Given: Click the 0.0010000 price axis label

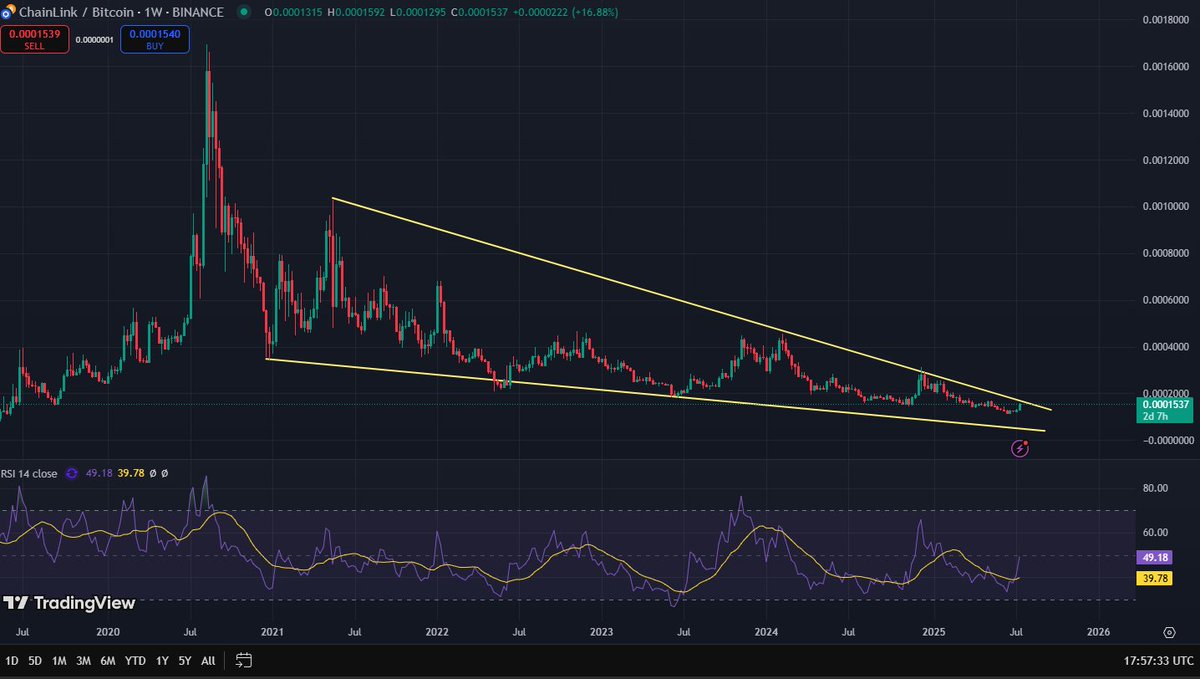Looking at the screenshot, I should point(1166,206).
